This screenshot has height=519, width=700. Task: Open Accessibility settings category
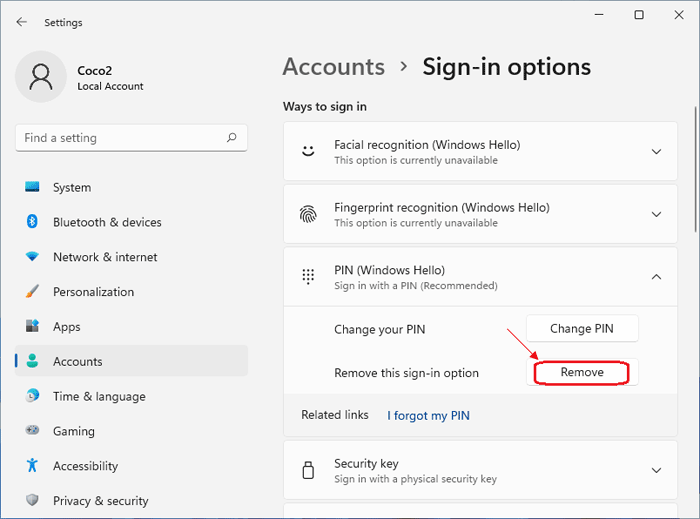pos(131,466)
